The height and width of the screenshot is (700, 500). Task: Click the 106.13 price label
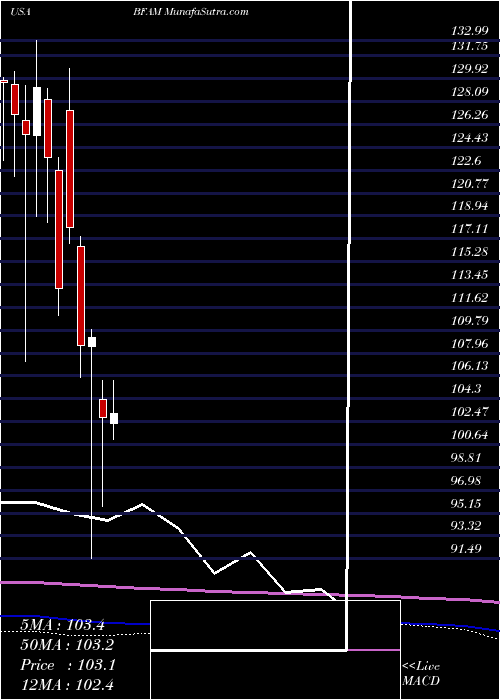click(470, 366)
